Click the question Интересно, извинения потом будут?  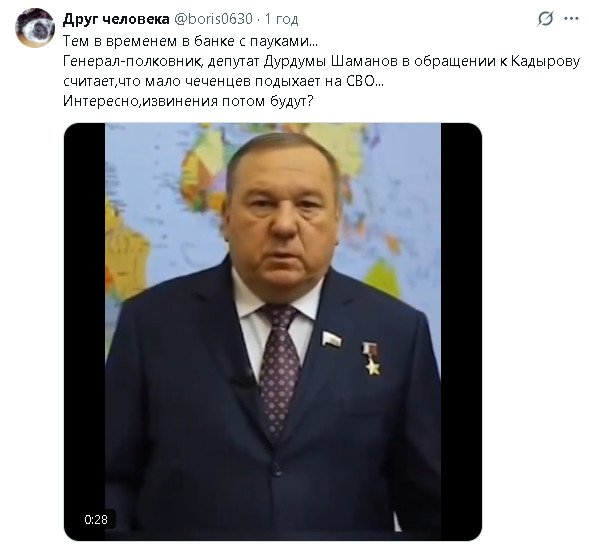tap(188, 101)
